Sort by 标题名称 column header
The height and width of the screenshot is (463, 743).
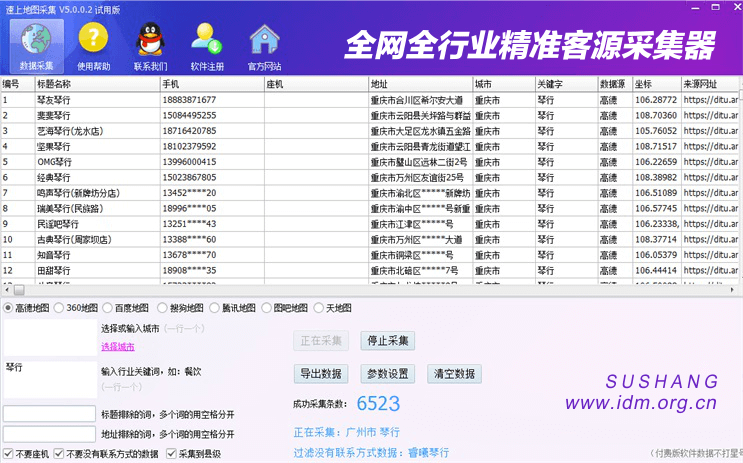pos(98,84)
